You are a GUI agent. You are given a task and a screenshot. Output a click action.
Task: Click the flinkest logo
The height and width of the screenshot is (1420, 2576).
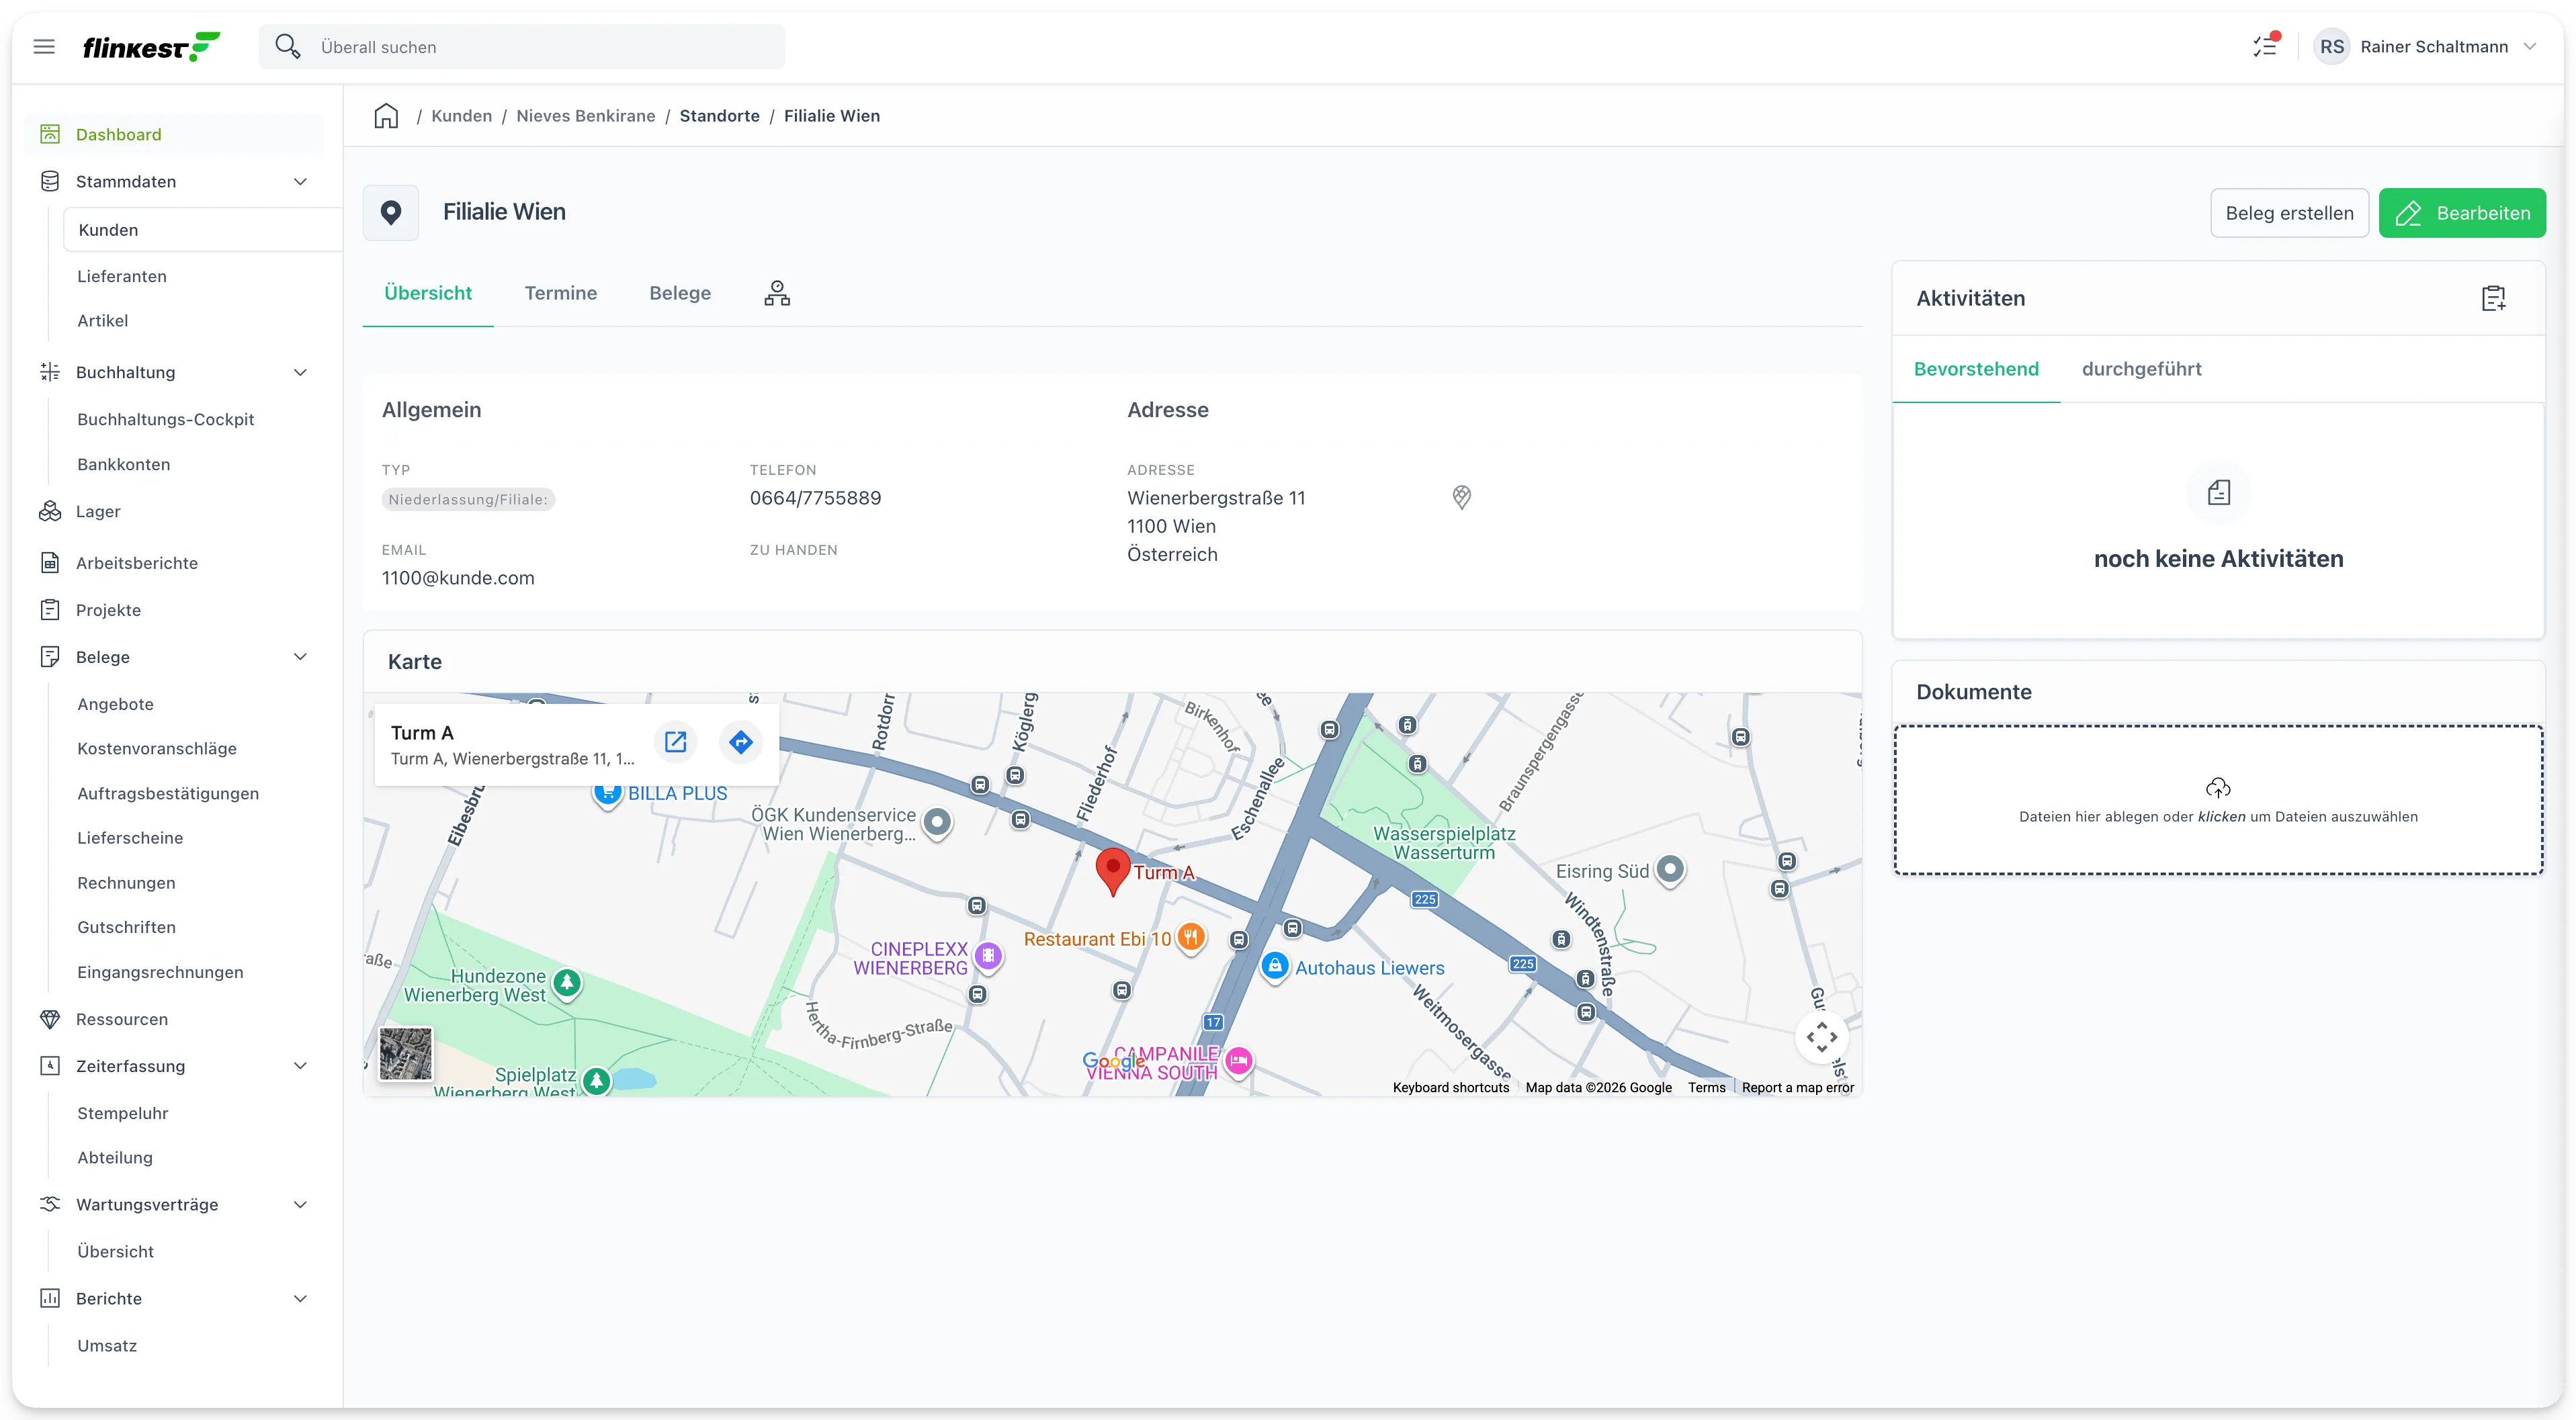click(x=151, y=46)
